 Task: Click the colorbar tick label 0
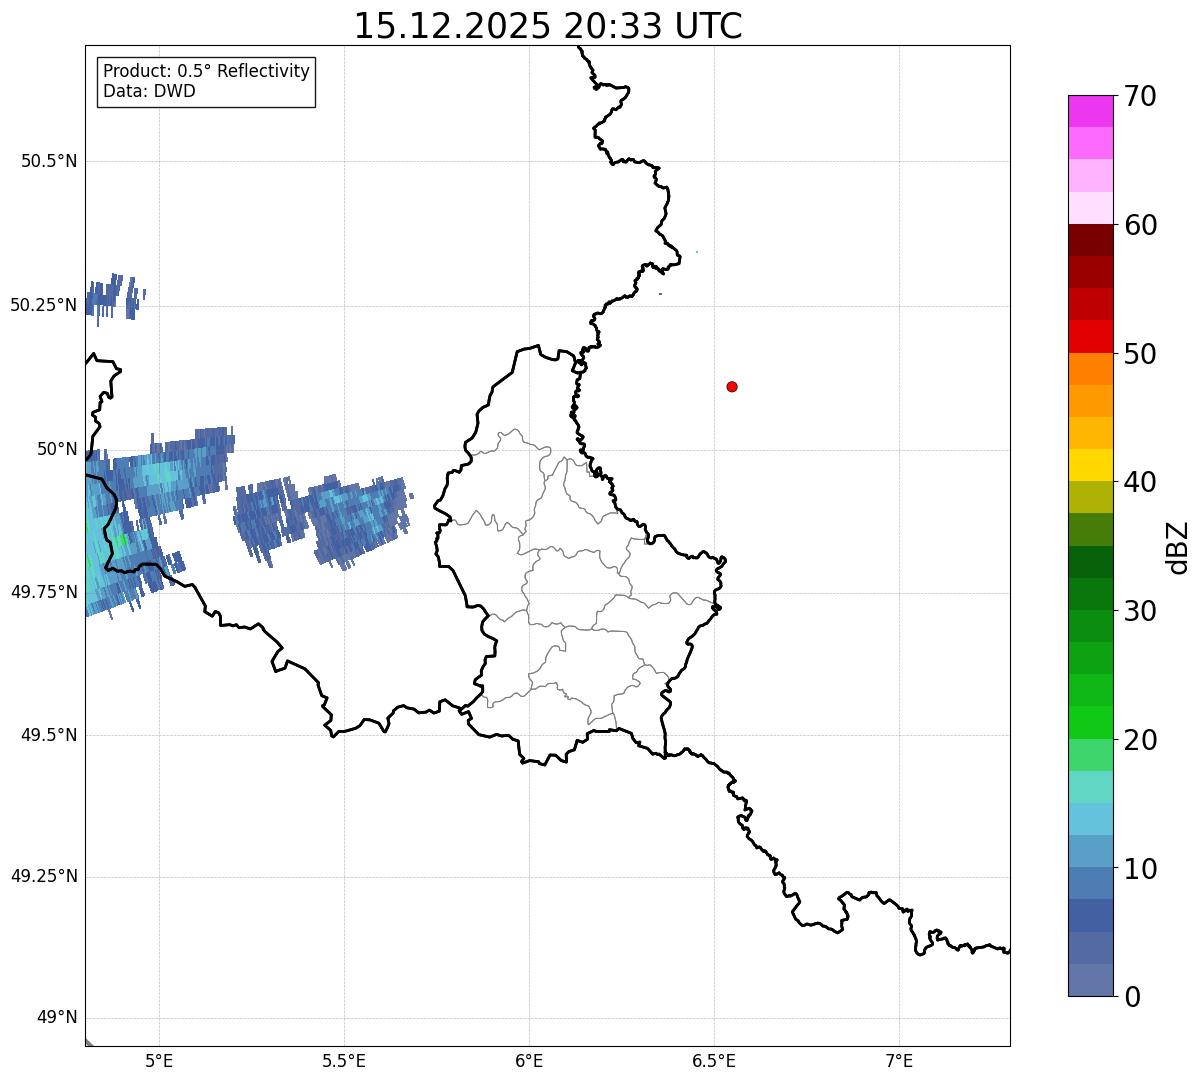pos(1133,997)
